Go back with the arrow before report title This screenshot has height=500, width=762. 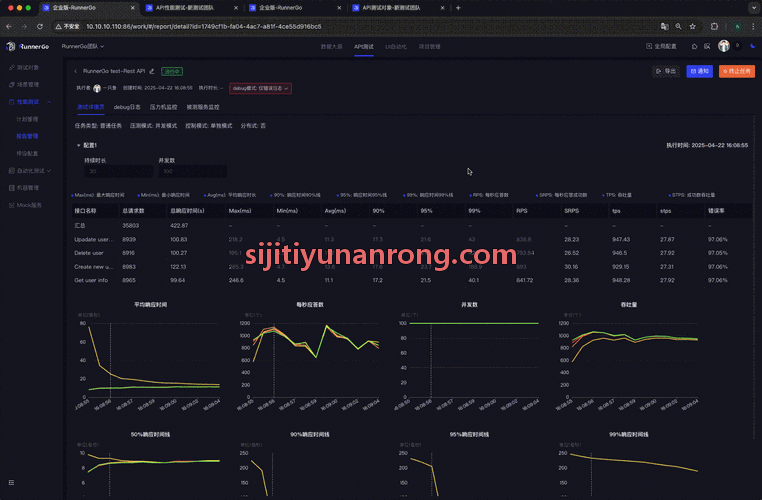click(x=76, y=71)
